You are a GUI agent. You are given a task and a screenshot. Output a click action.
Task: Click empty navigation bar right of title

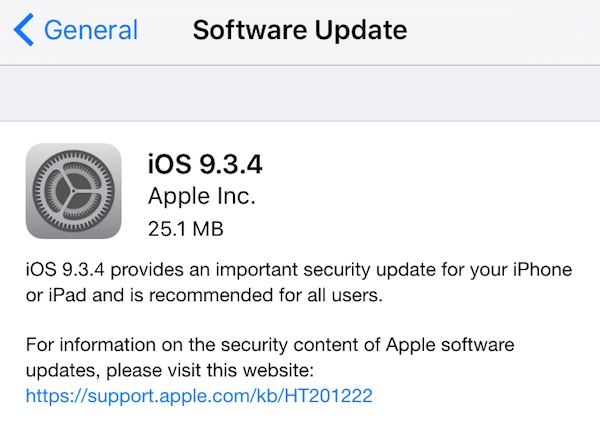click(x=500, y=30)
